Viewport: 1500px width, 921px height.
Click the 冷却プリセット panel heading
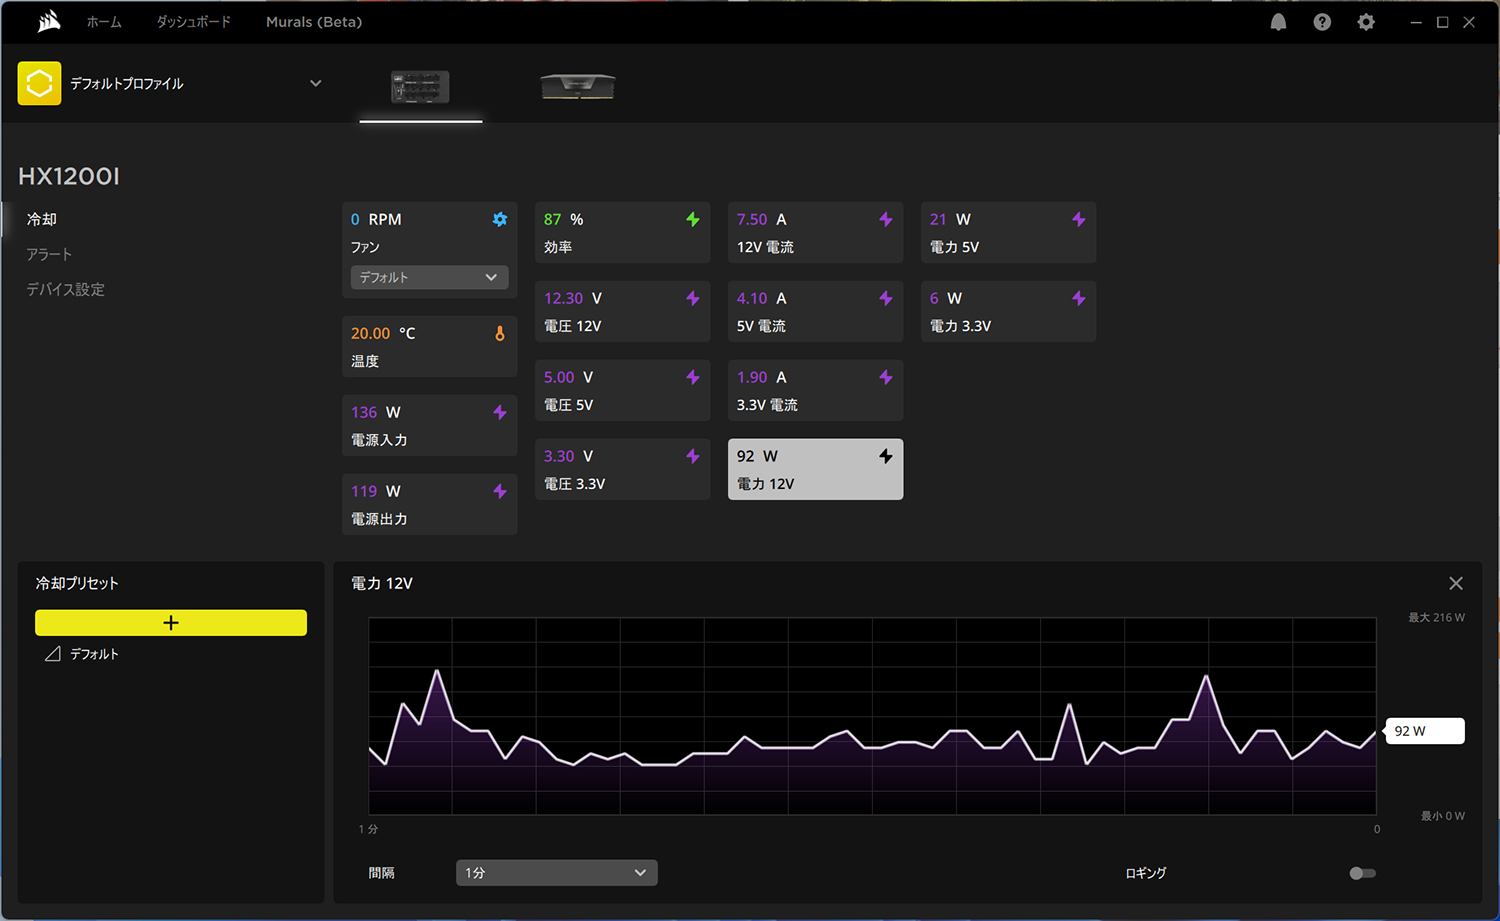click(77, 583)
